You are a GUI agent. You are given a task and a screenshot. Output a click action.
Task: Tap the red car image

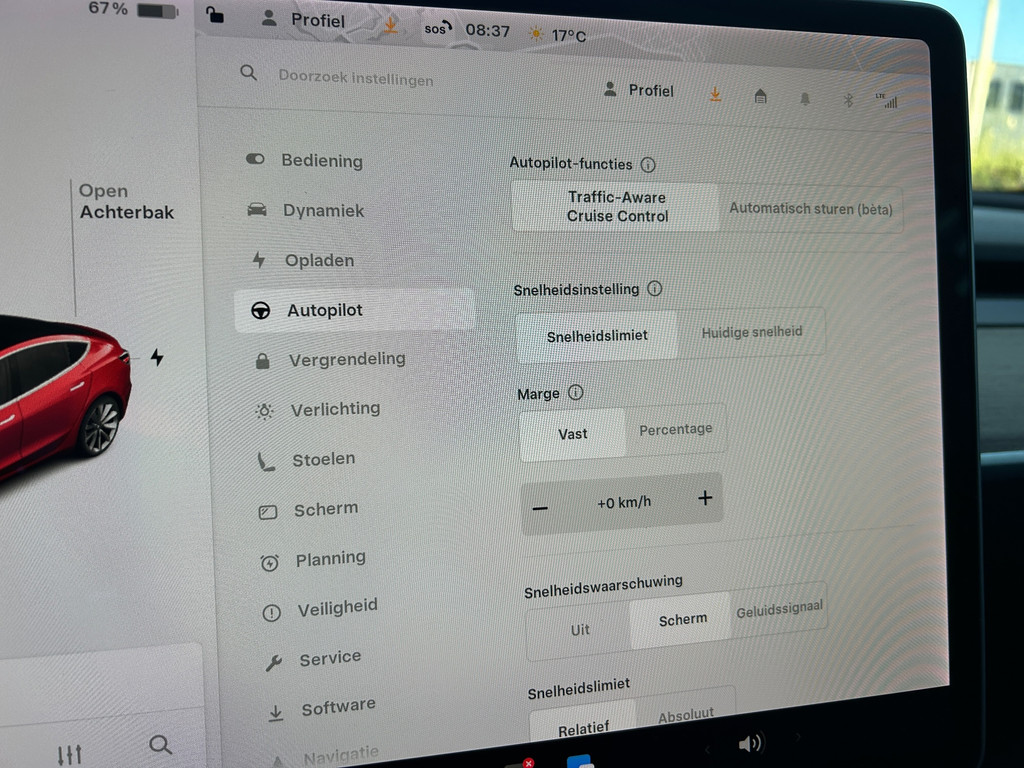(x=63, y=396)
